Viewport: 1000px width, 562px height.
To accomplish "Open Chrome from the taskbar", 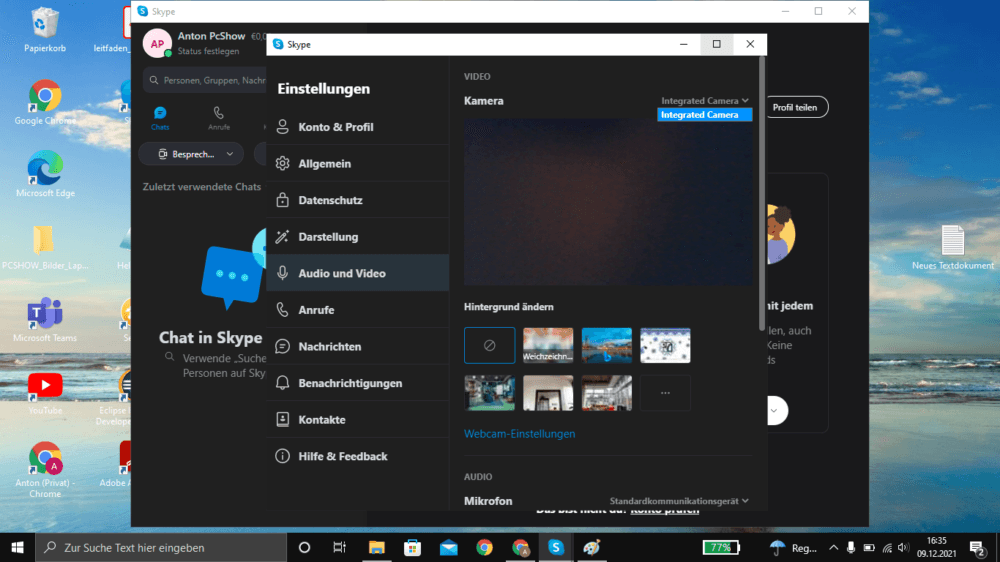I will click(484, 547).
